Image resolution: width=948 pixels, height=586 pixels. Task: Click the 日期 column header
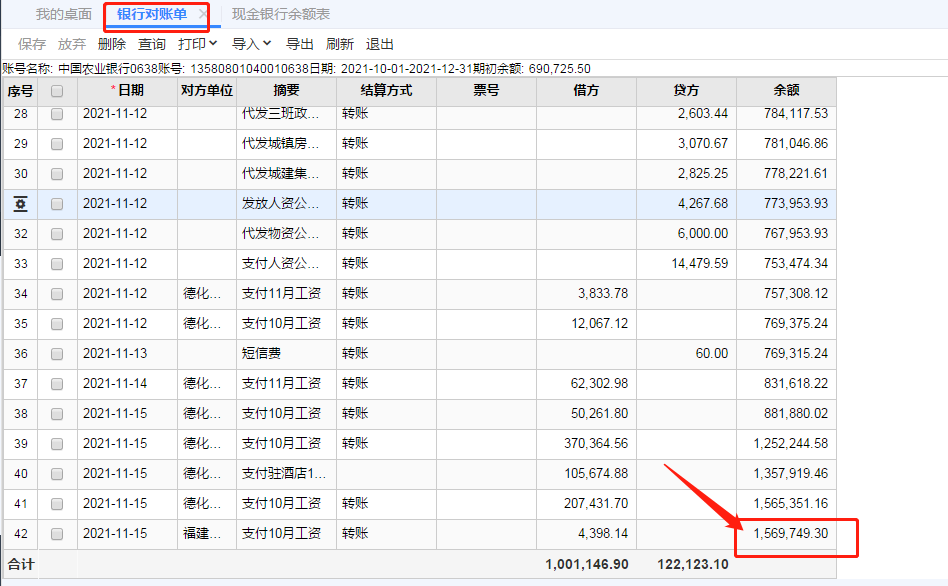[x=128, y=91]
